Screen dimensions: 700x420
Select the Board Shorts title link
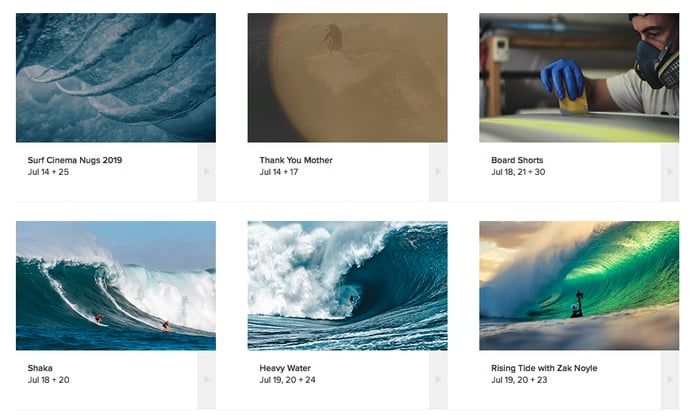(x=517, y=160)
